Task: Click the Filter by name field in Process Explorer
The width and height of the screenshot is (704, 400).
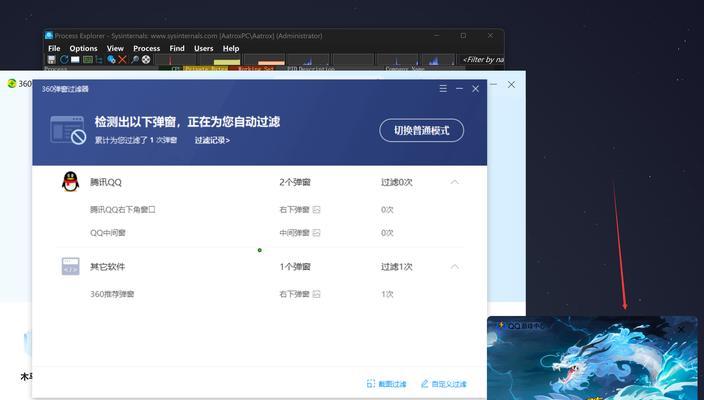Action: (x=481, y=60)
